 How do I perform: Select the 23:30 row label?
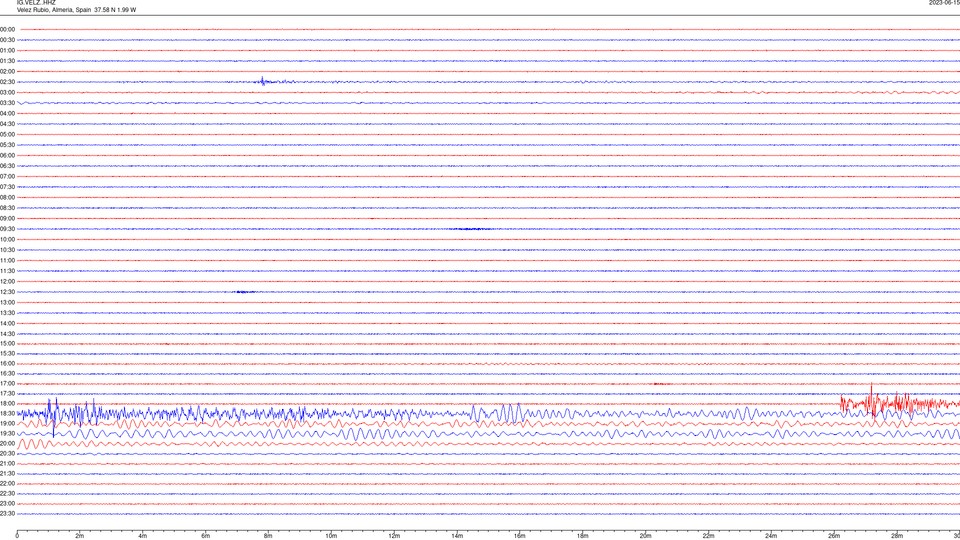coord(7,514)
